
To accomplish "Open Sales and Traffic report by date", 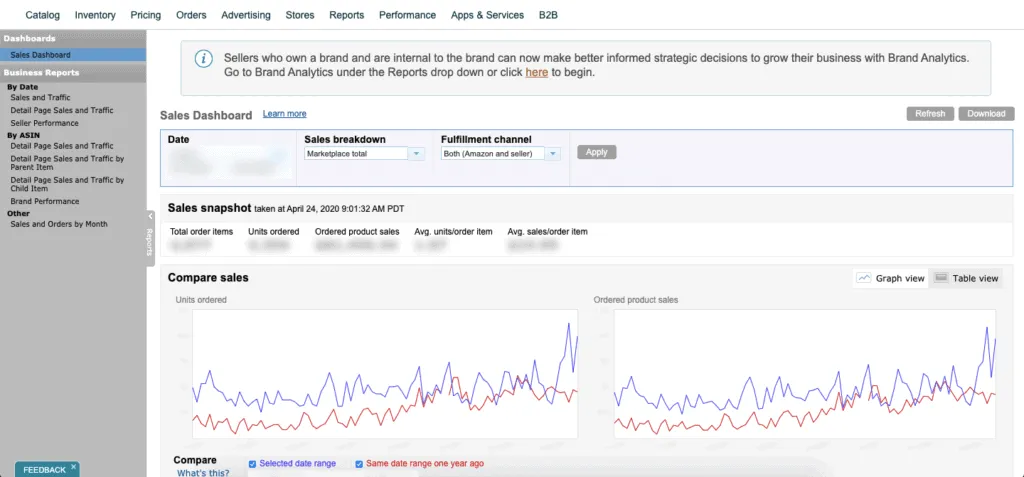I will click(40, 97).
